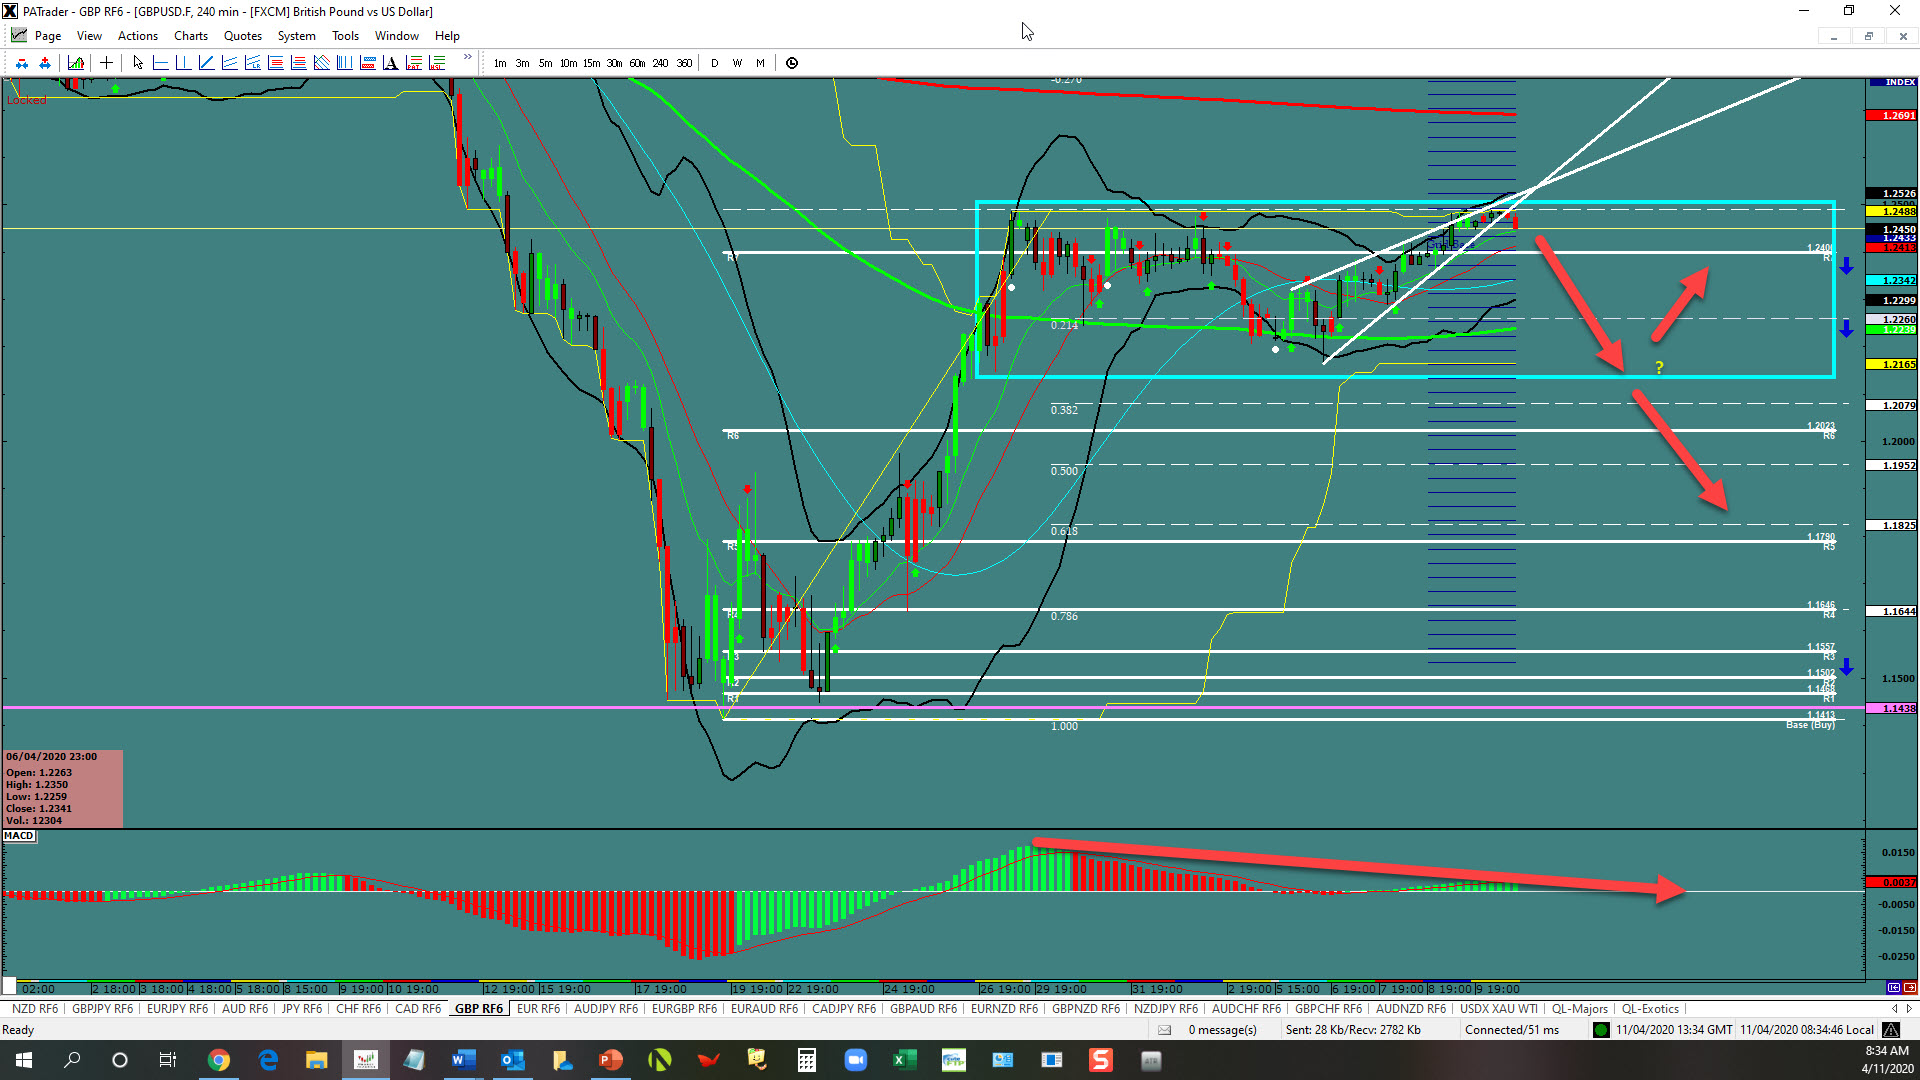The height and width of the screenshot is (1080, 1920).
Task: Select the arrow pointer tool
Action: [138, 63]
